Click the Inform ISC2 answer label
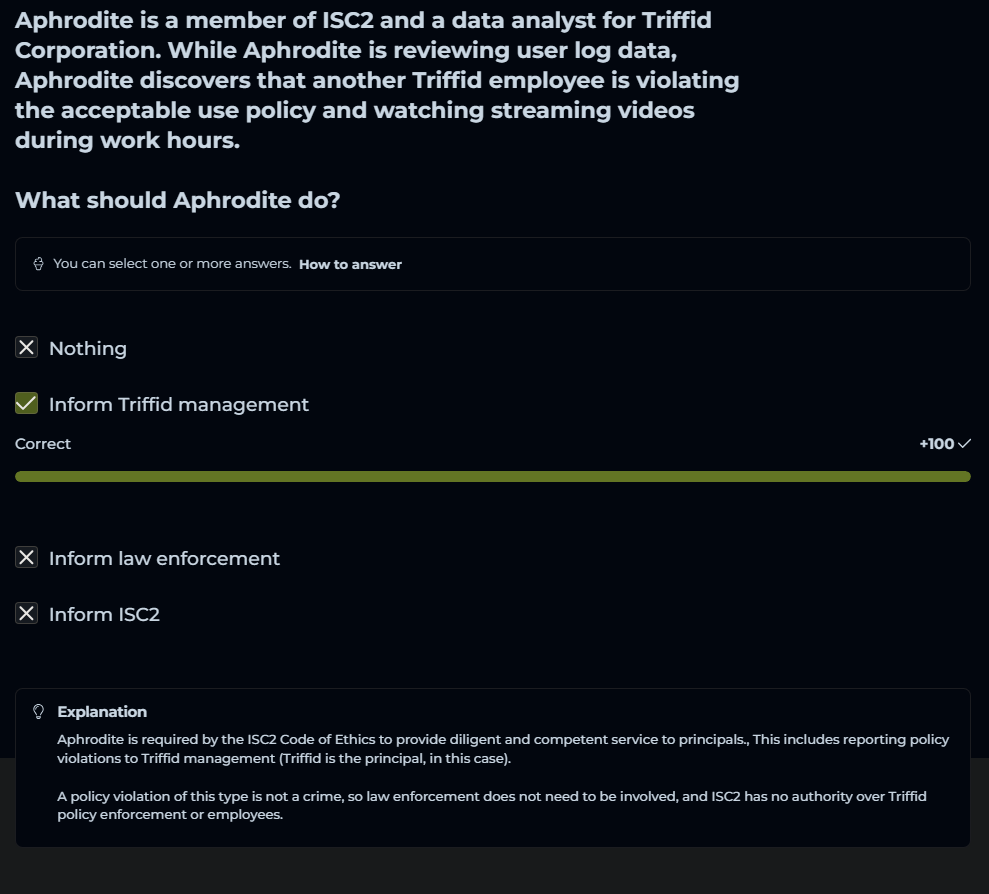Image resolution: width=989 pixels, height=894 pixels. point(104,615)
